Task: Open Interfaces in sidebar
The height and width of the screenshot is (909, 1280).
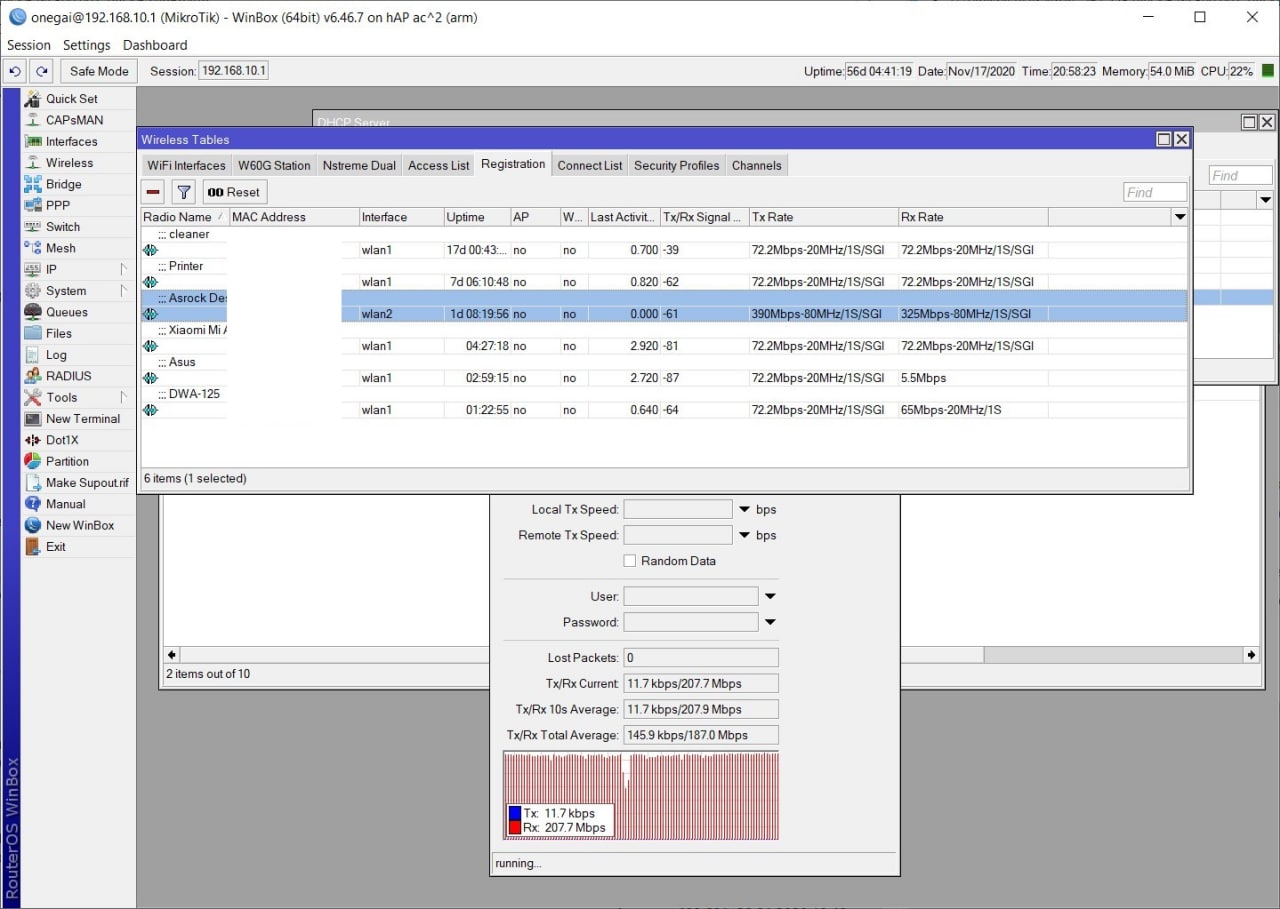Action: (79, 141)
